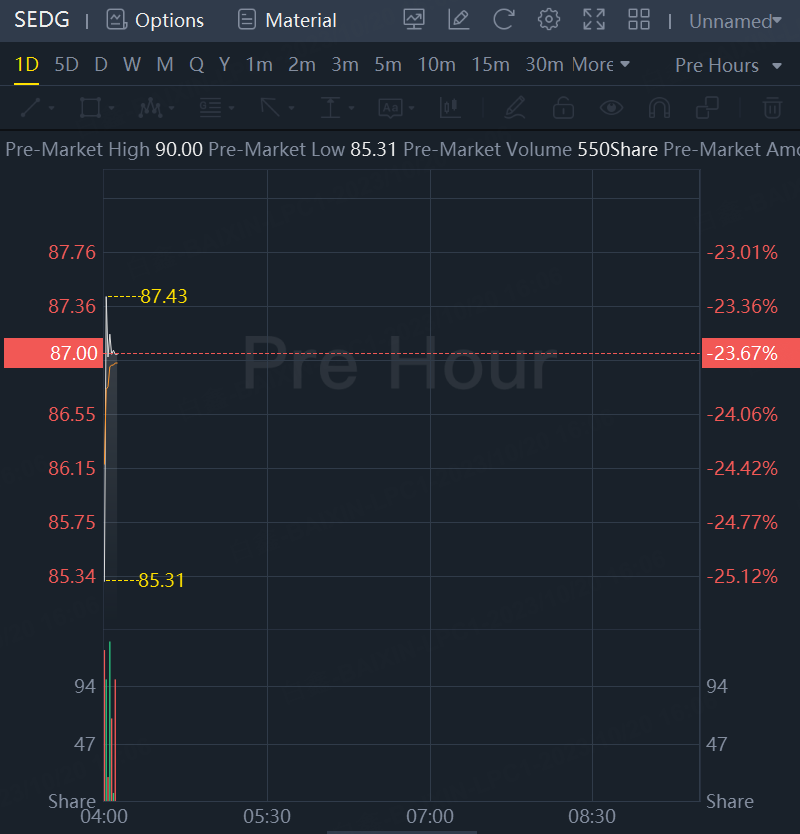The height and width of the screenshot is (834, 800).
Task: Delete drawings with trash icon
Action: (x=771, y=107)
